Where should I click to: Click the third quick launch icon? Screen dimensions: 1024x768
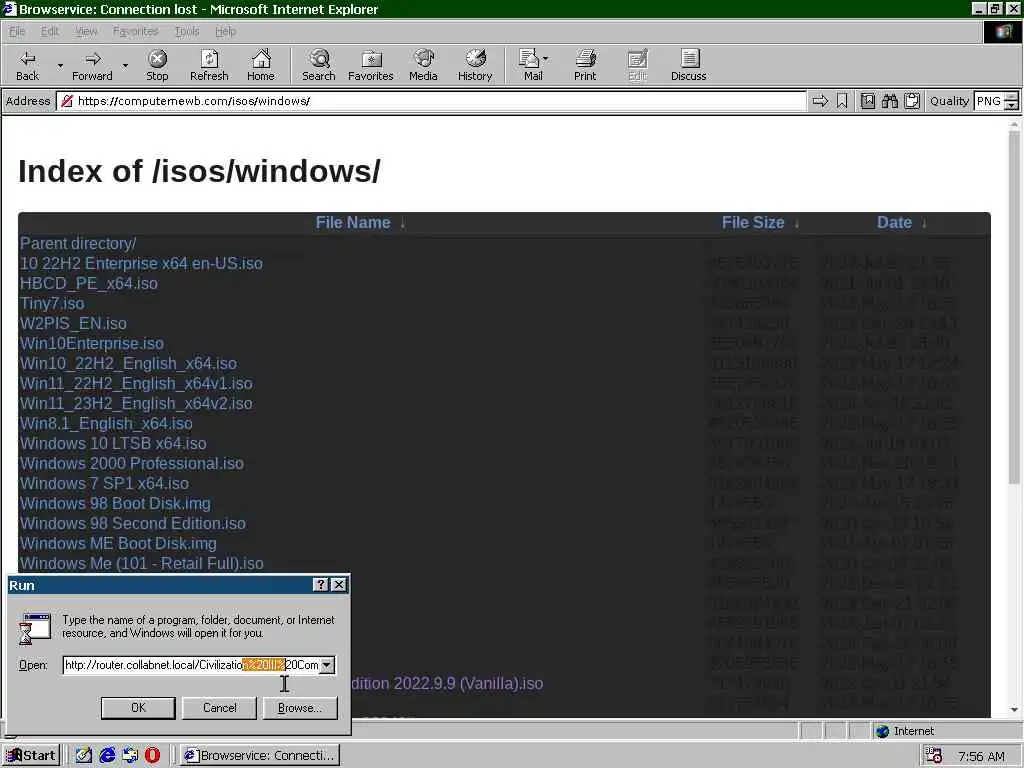(x=130, y=755)
